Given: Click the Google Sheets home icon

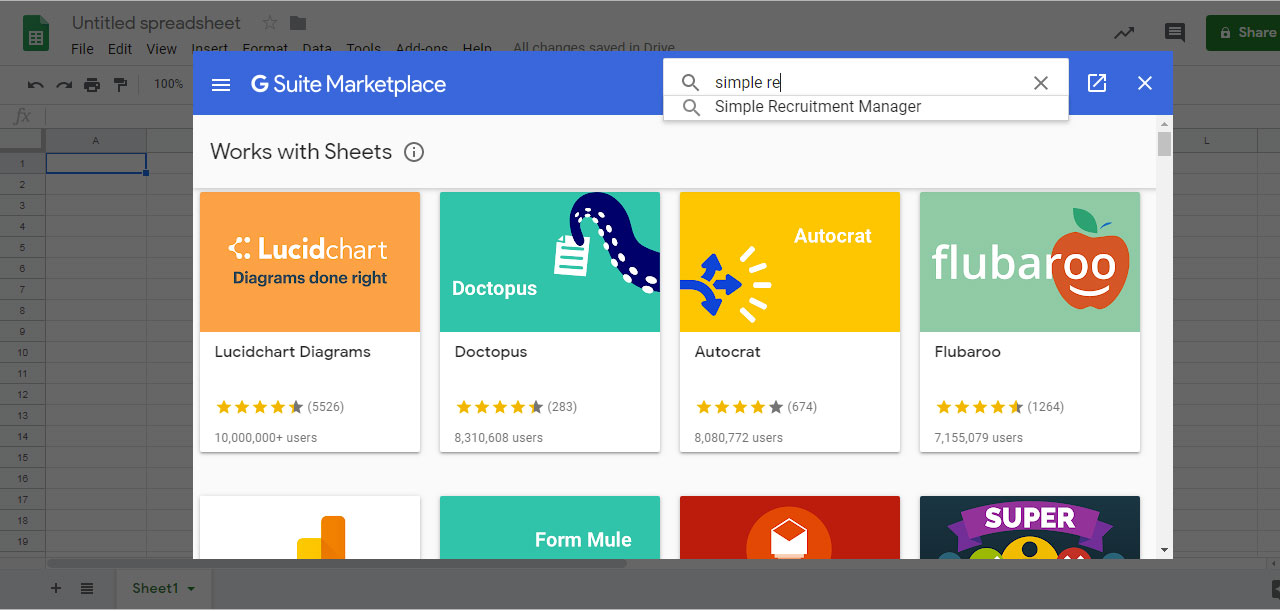Looking at the screenshot, I should 37,33.
